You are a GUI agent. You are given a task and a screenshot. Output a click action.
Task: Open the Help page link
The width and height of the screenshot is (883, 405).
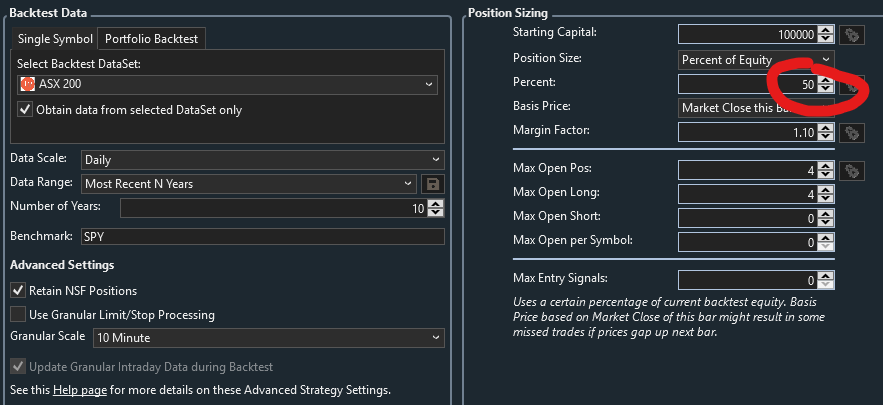point(80,390)
